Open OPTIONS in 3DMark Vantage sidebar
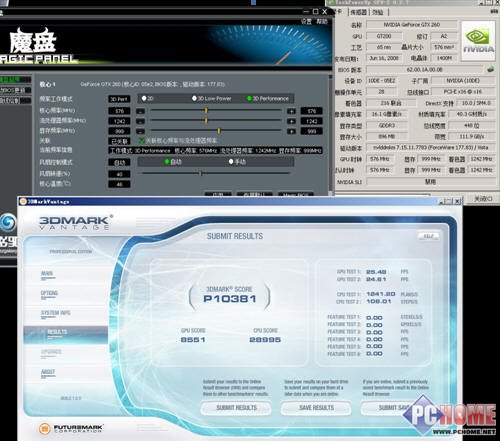The height and width of the screenshot is (441, 500). 49,293
